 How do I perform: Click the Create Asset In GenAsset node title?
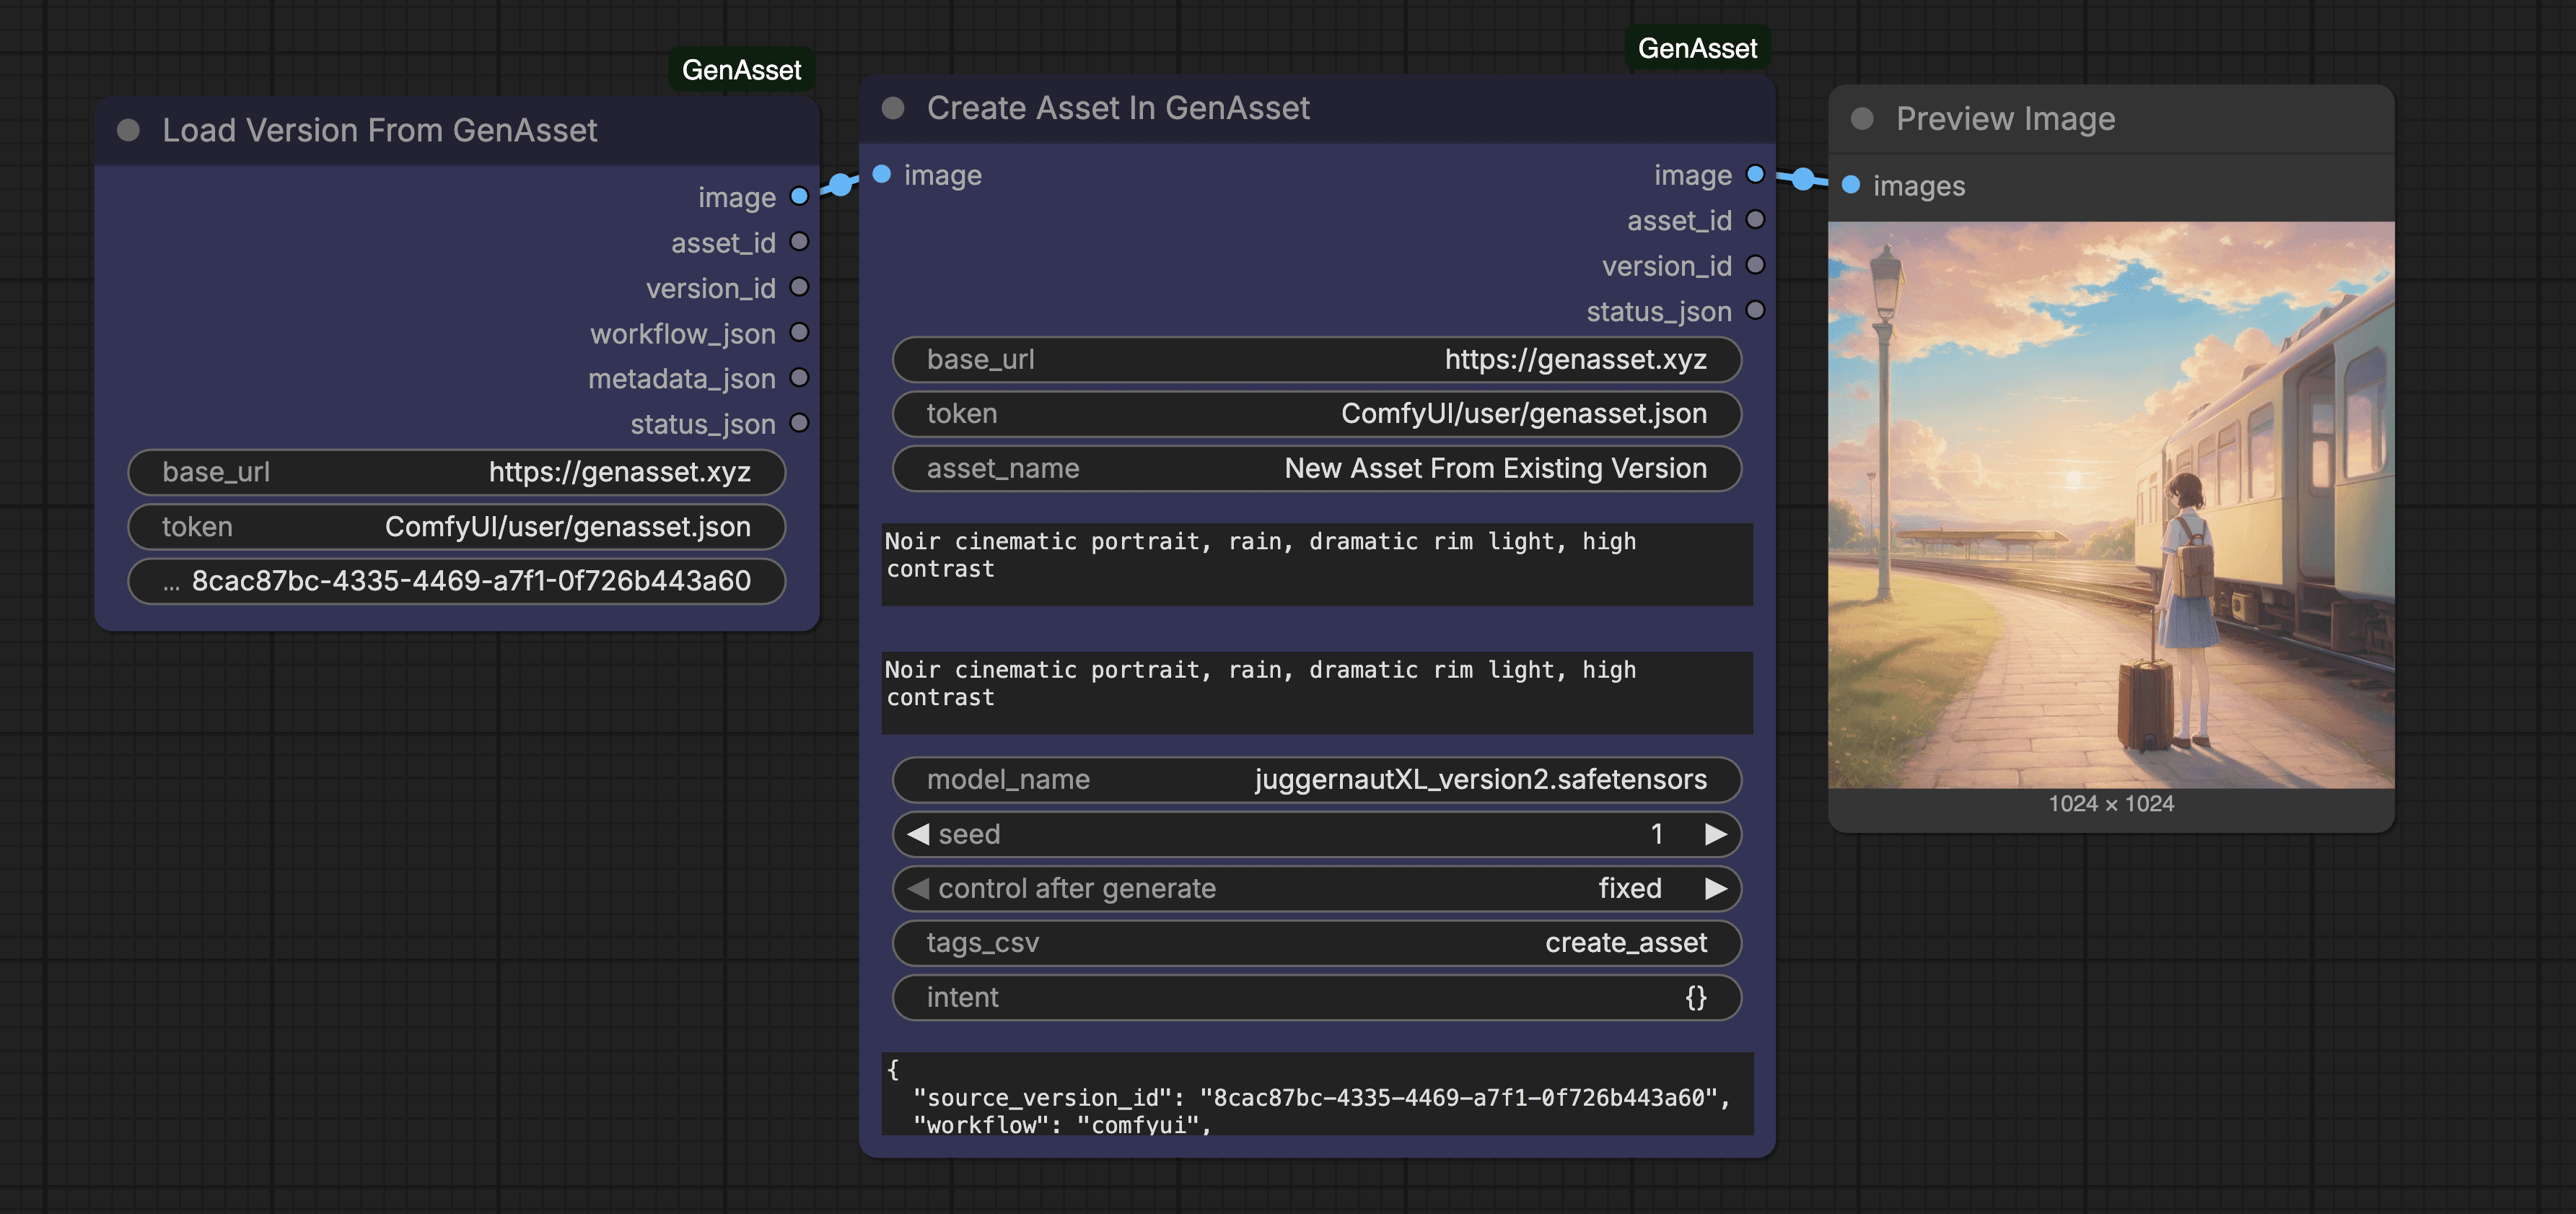1118,108
